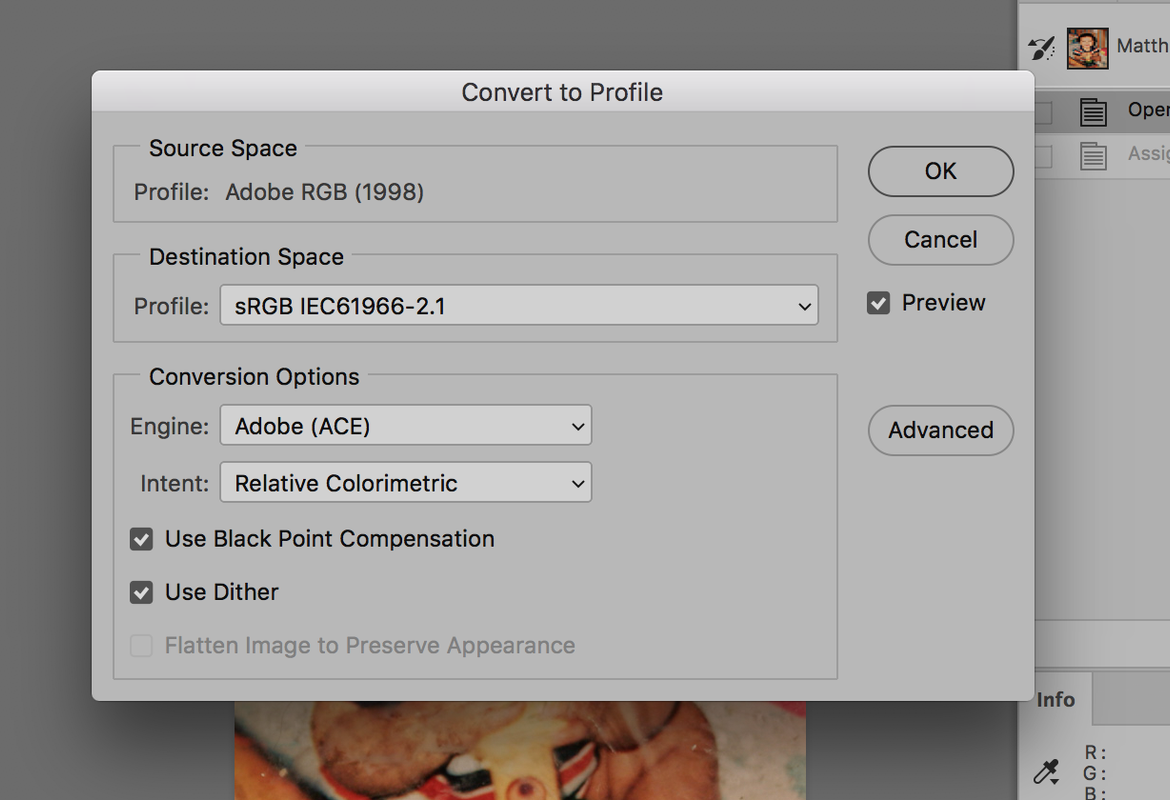
Task: Set history brush source box beside Open
Action: coord(1043,112)
